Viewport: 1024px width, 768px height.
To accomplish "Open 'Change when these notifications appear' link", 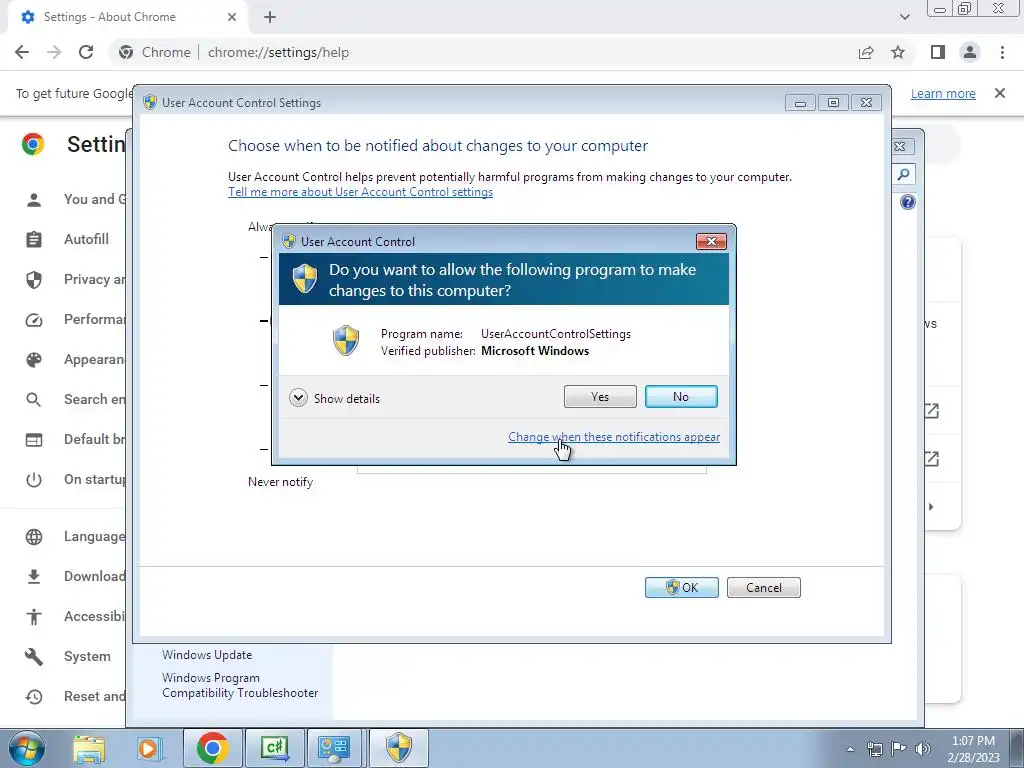I will pos(614,437).
